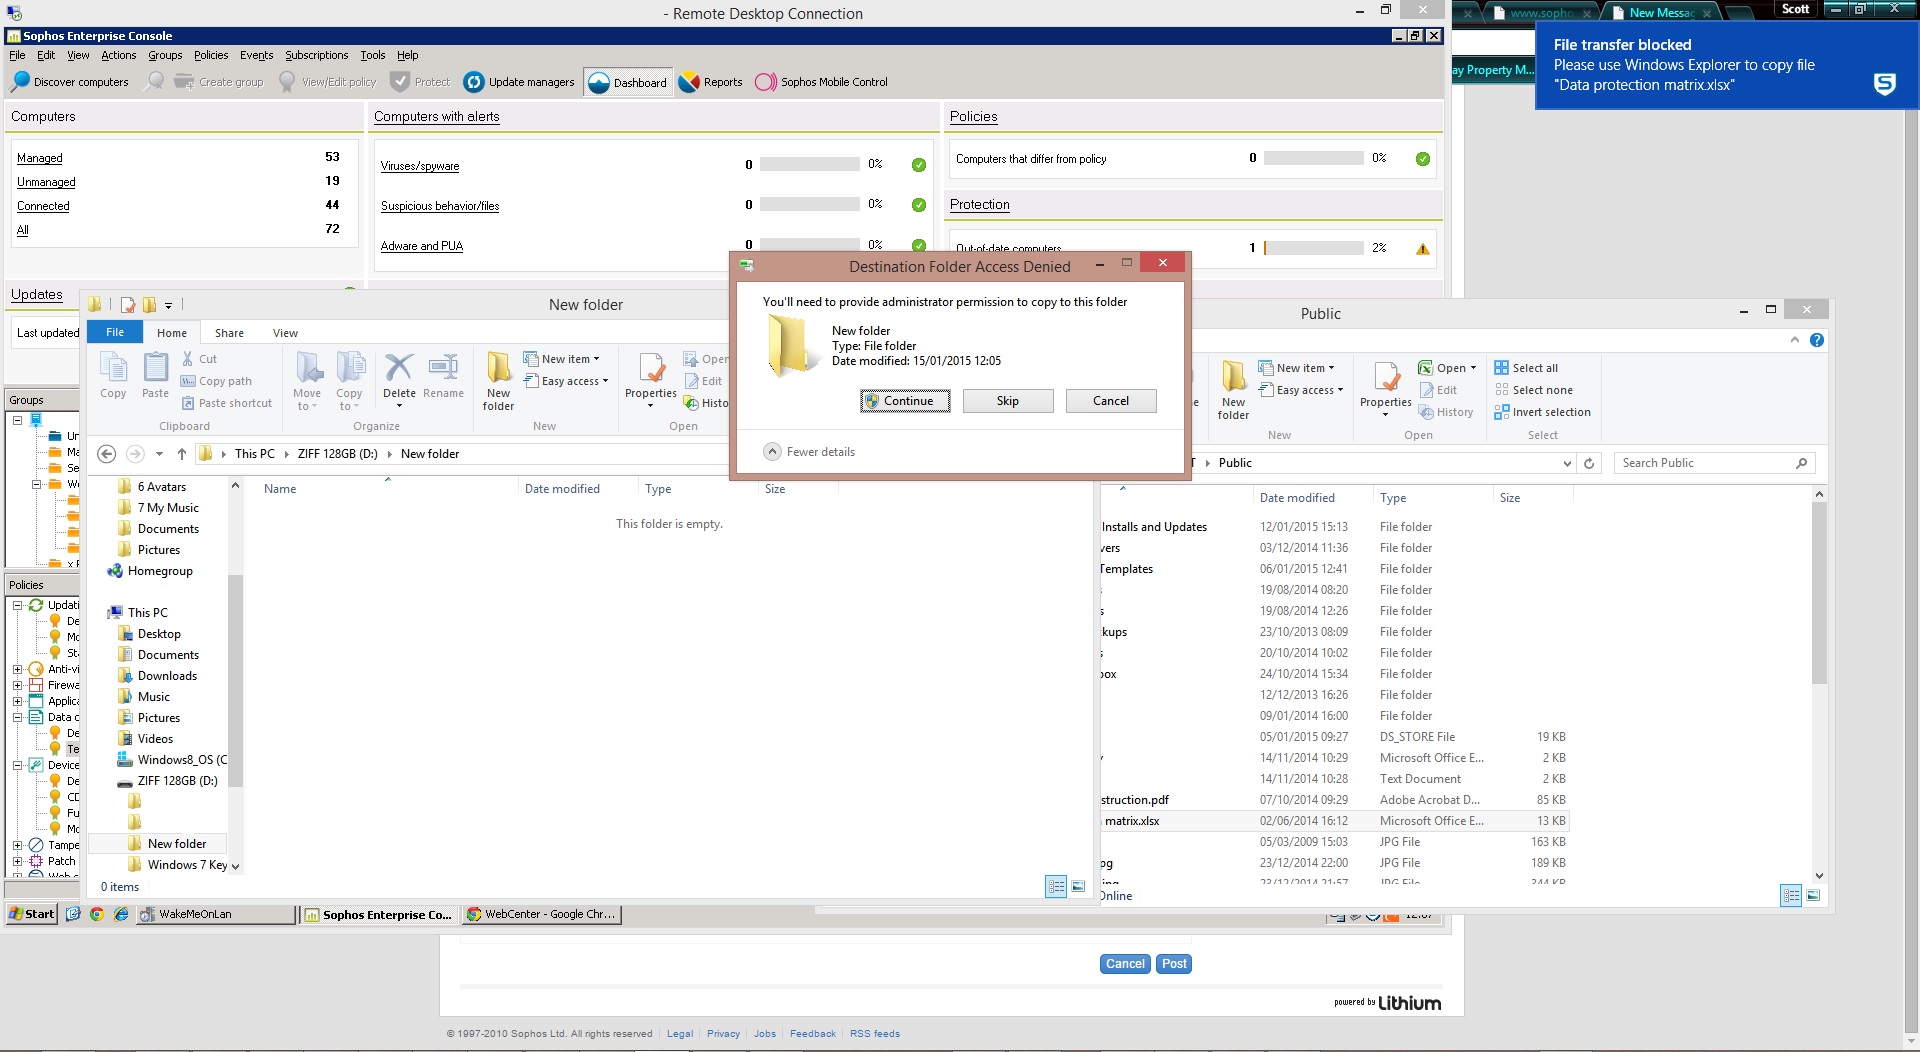Screen dimensions: 1920x1052
Task: Click help icon in Public window
Action: pos(1817,340)
